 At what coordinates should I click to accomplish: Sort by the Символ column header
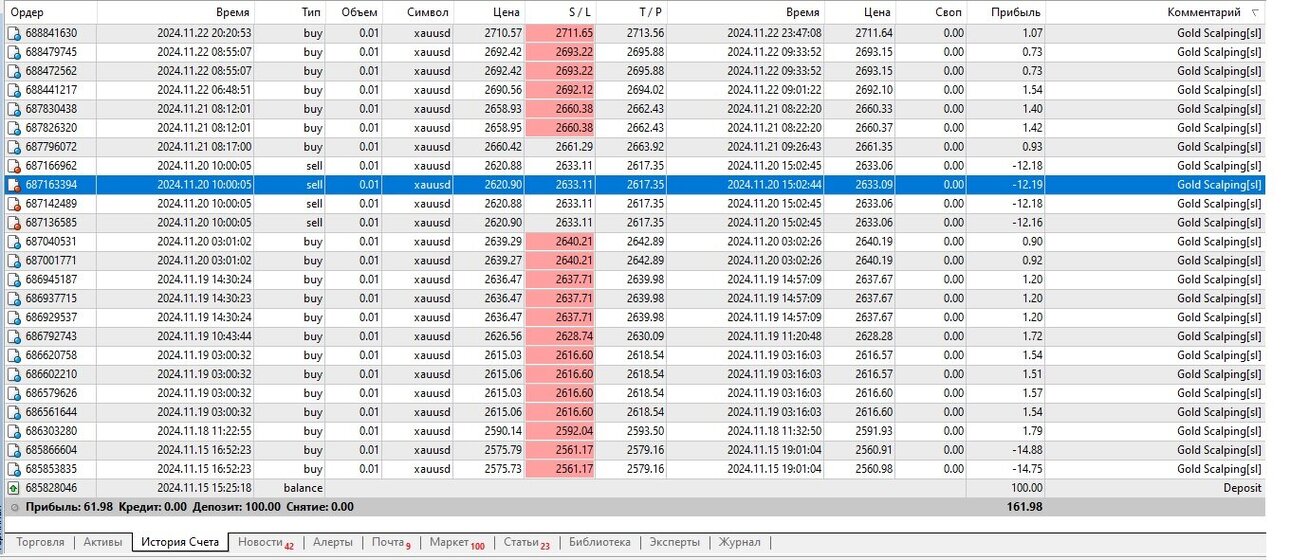419,12
